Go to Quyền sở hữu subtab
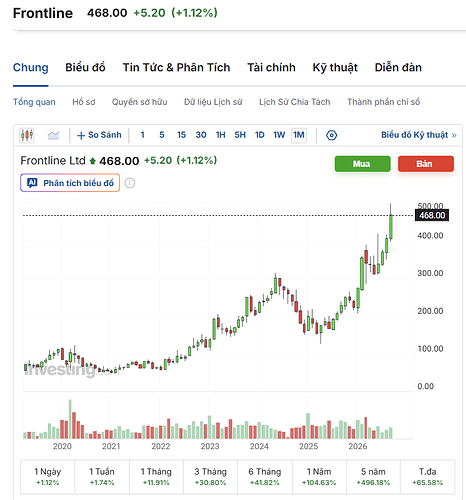 coord(140,102)
